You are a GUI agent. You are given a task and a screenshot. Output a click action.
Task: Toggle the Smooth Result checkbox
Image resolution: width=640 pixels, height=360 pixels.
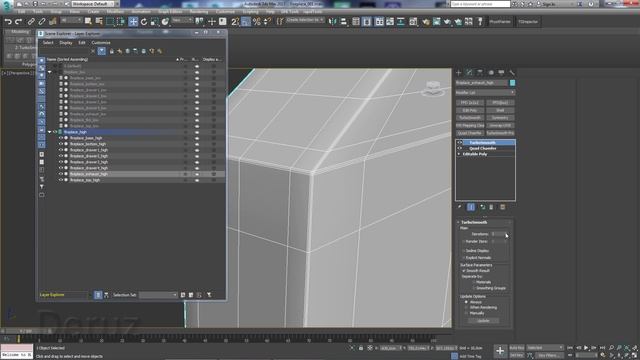coord(464,271)
